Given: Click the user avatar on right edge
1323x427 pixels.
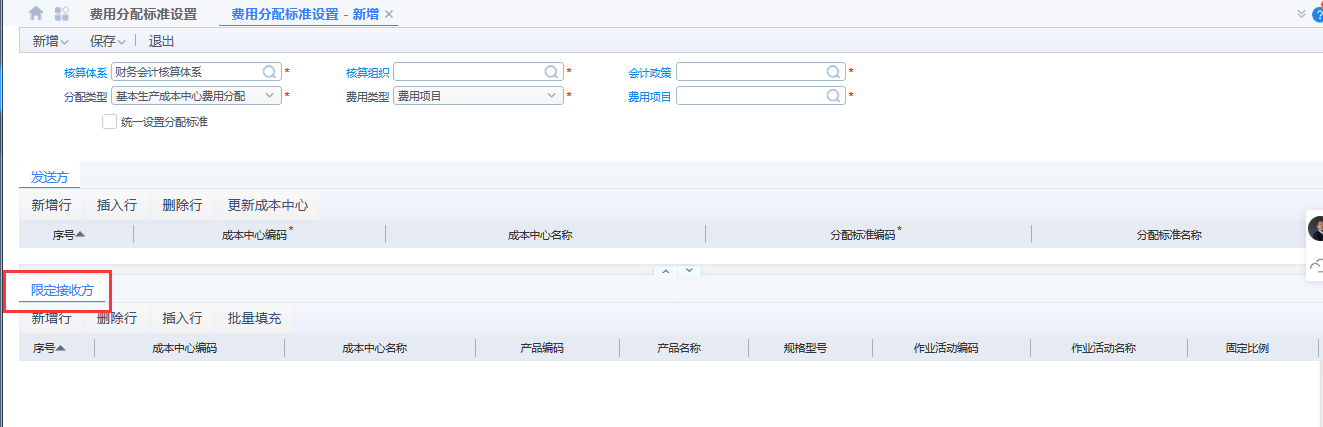Looking at the screenshot, I should pyautogui.click(x=1315, y=228).
